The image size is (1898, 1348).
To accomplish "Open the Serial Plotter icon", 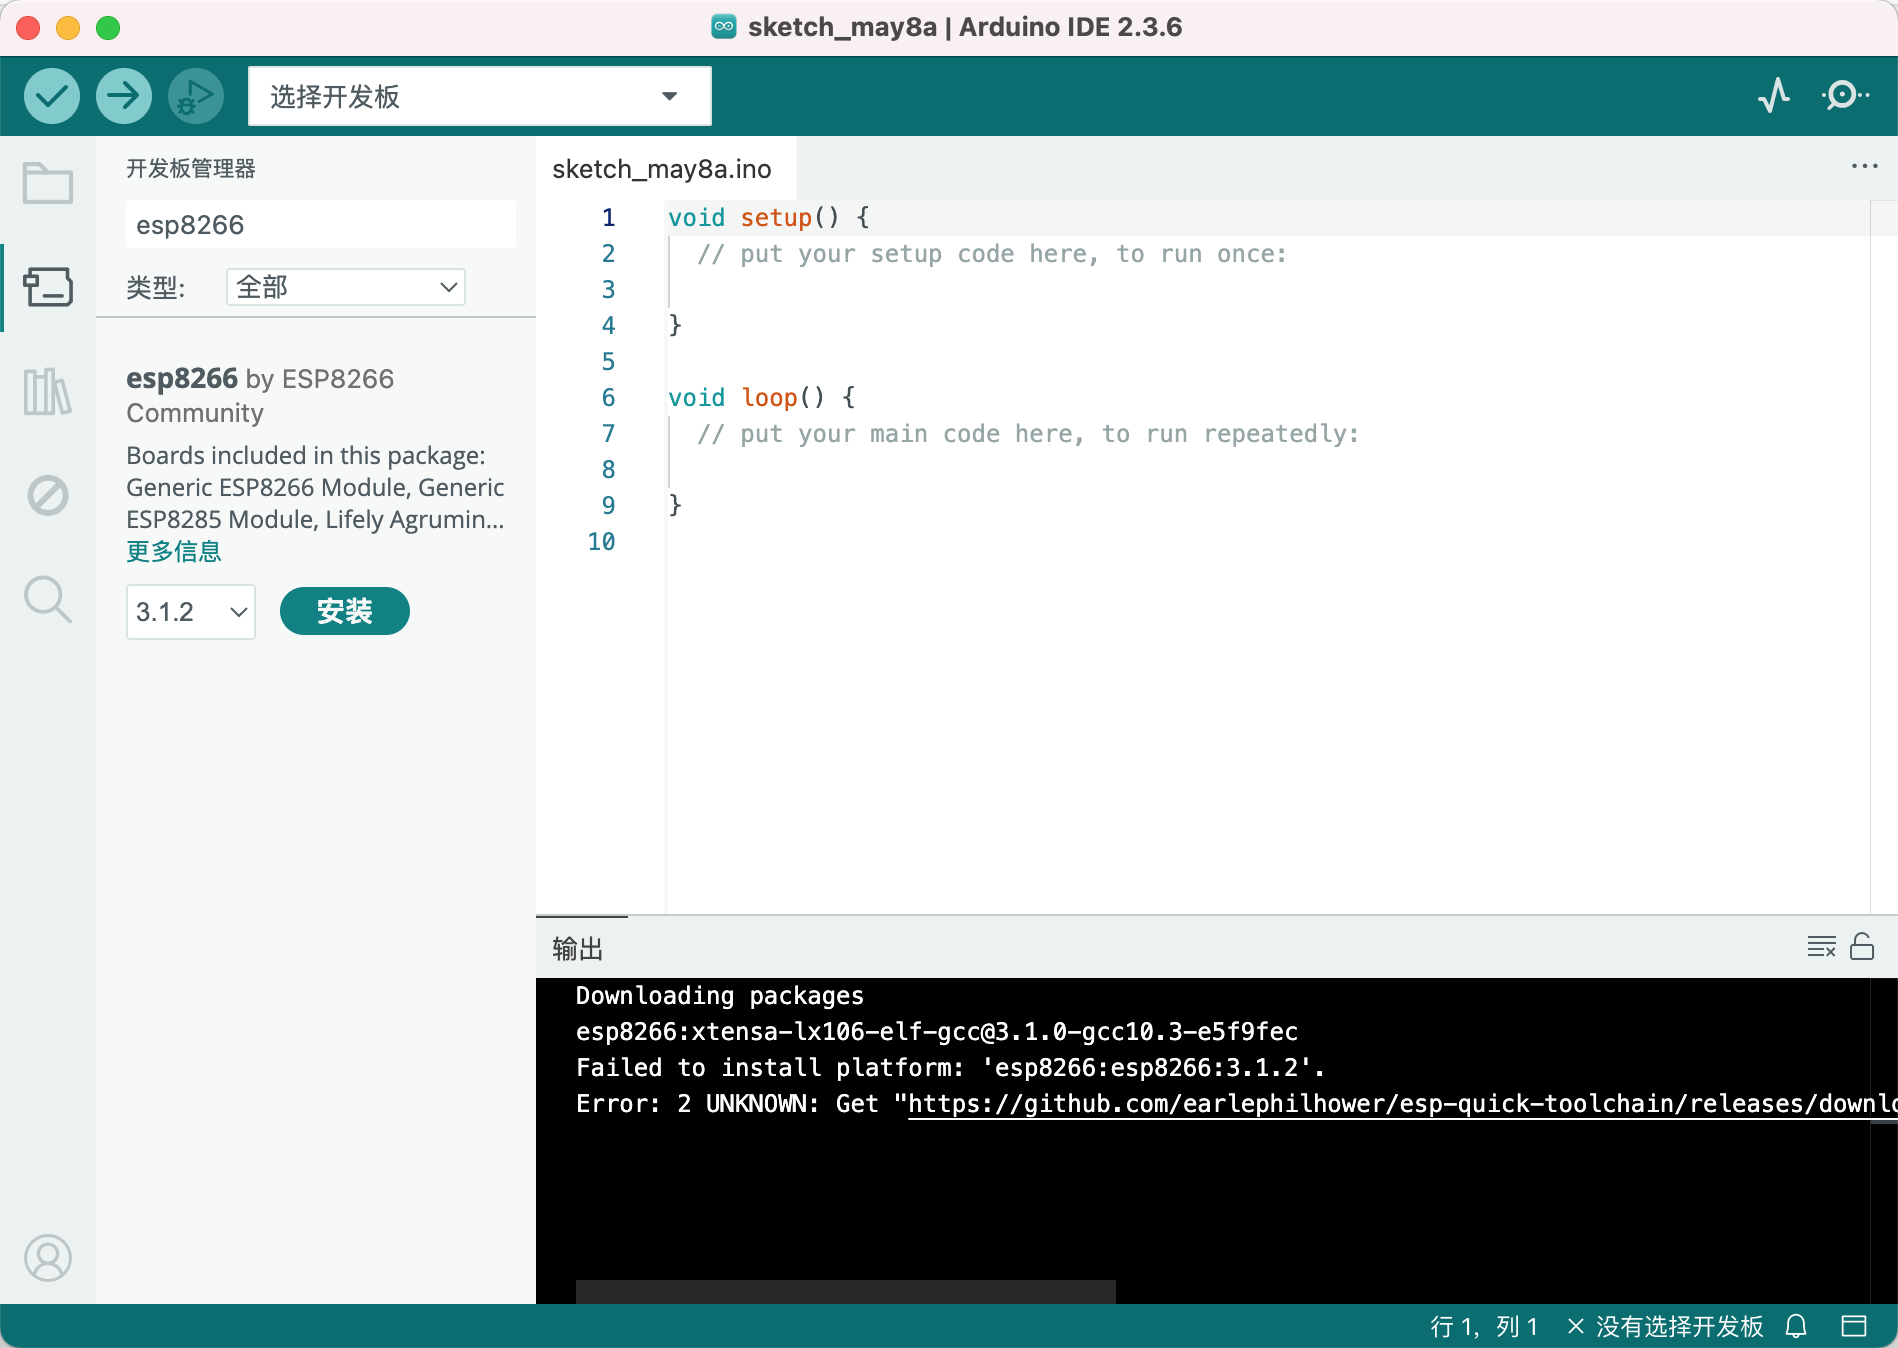I will coord(1774,96).
